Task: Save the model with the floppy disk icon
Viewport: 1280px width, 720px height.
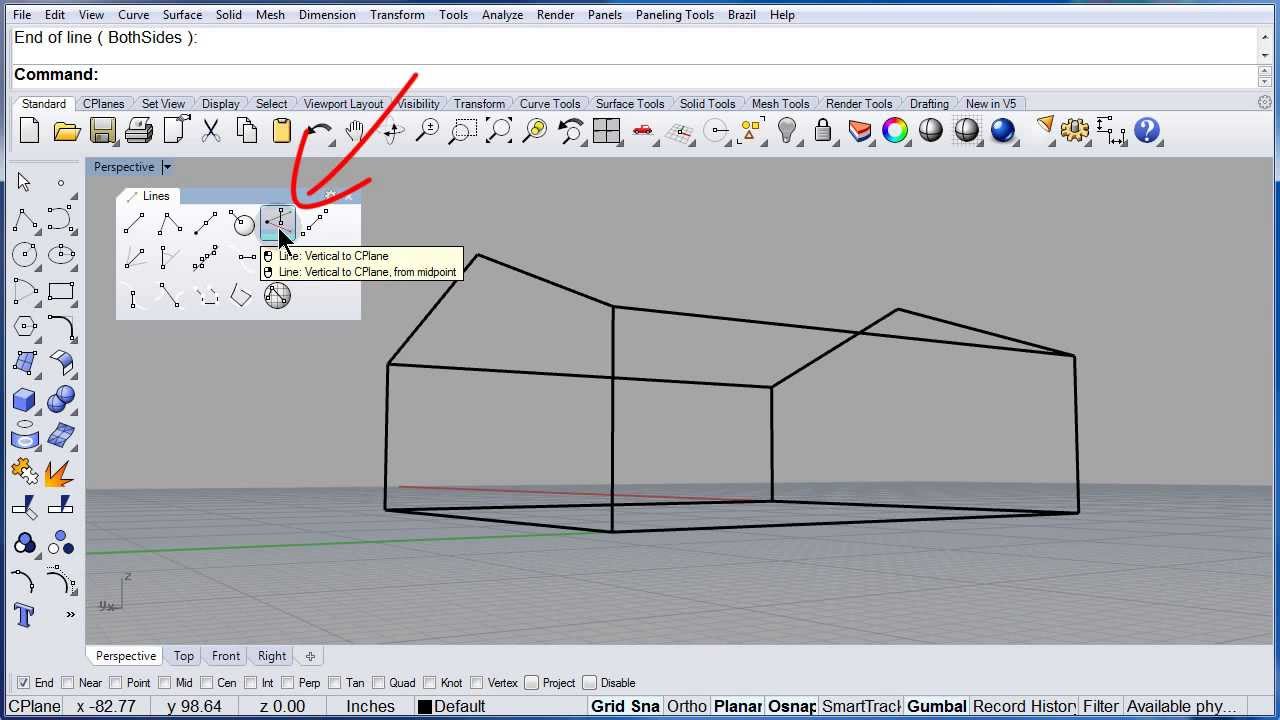Action: click(x=102, y=131)
